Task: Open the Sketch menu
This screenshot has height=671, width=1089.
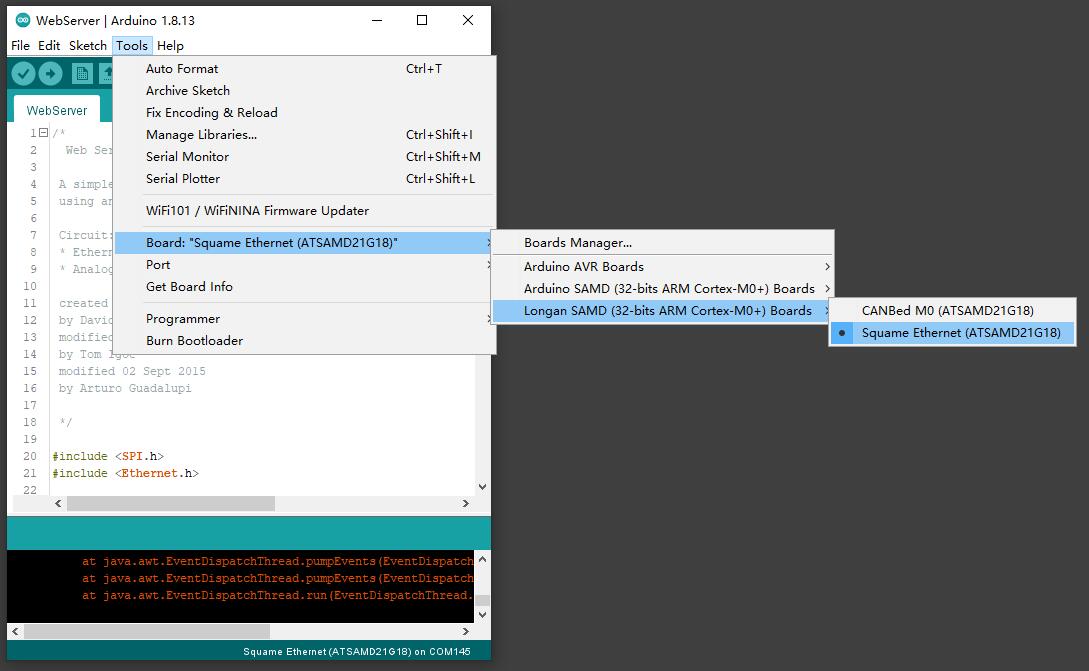Action: 88,45
